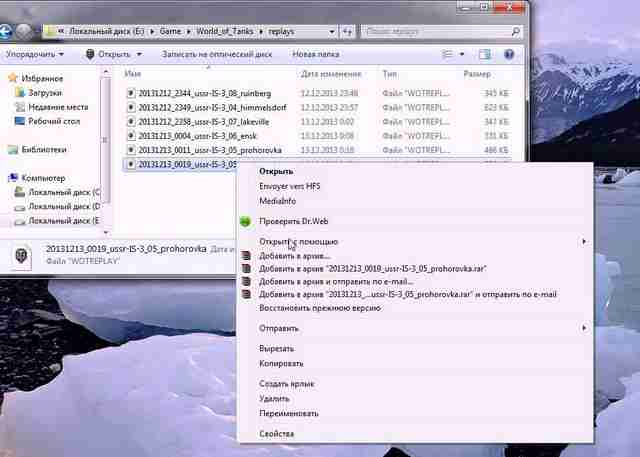Select Загрузки in navigation pane
Screen dimensions: 640x457
click(x=45, y=93)
